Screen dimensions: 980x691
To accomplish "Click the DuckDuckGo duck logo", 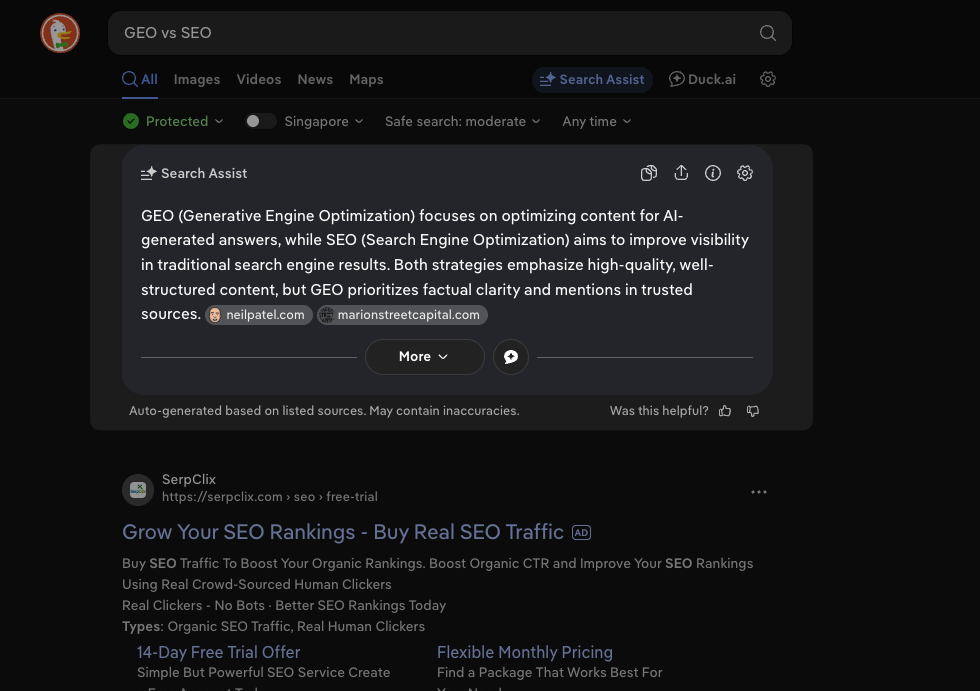I will [x=60, y=33].
